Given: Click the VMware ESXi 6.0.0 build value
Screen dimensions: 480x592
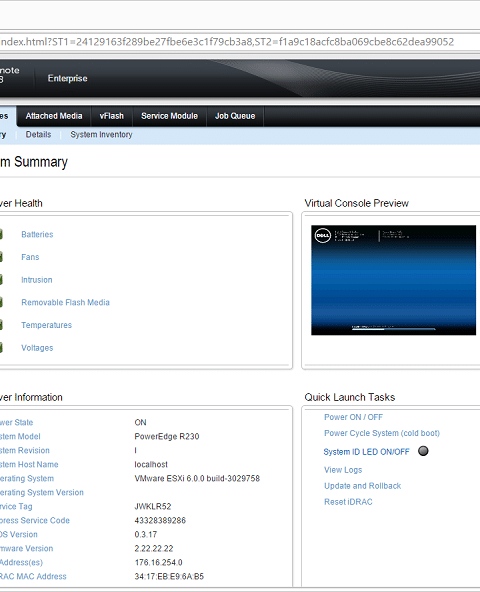Looking at the screenshot, I should coord(197,478).
